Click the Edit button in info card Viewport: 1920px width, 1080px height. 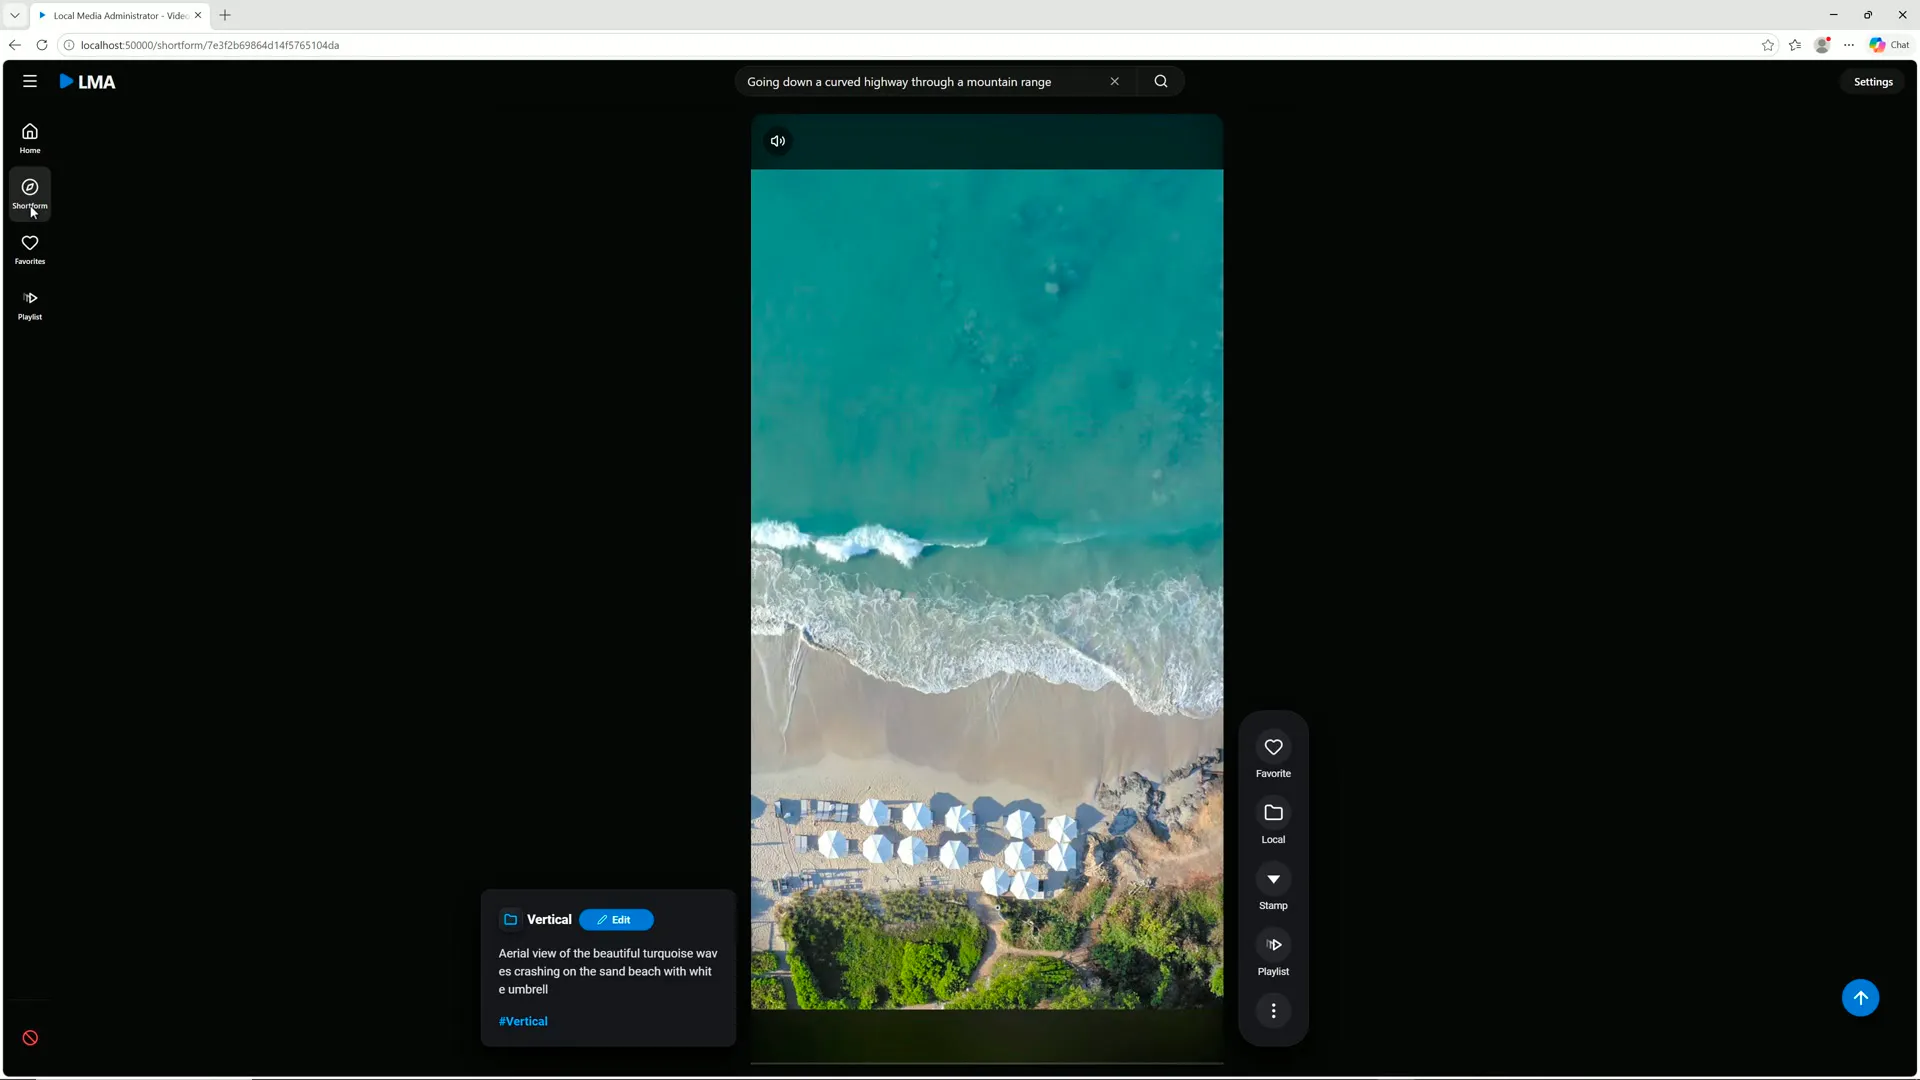pos(616,920)
